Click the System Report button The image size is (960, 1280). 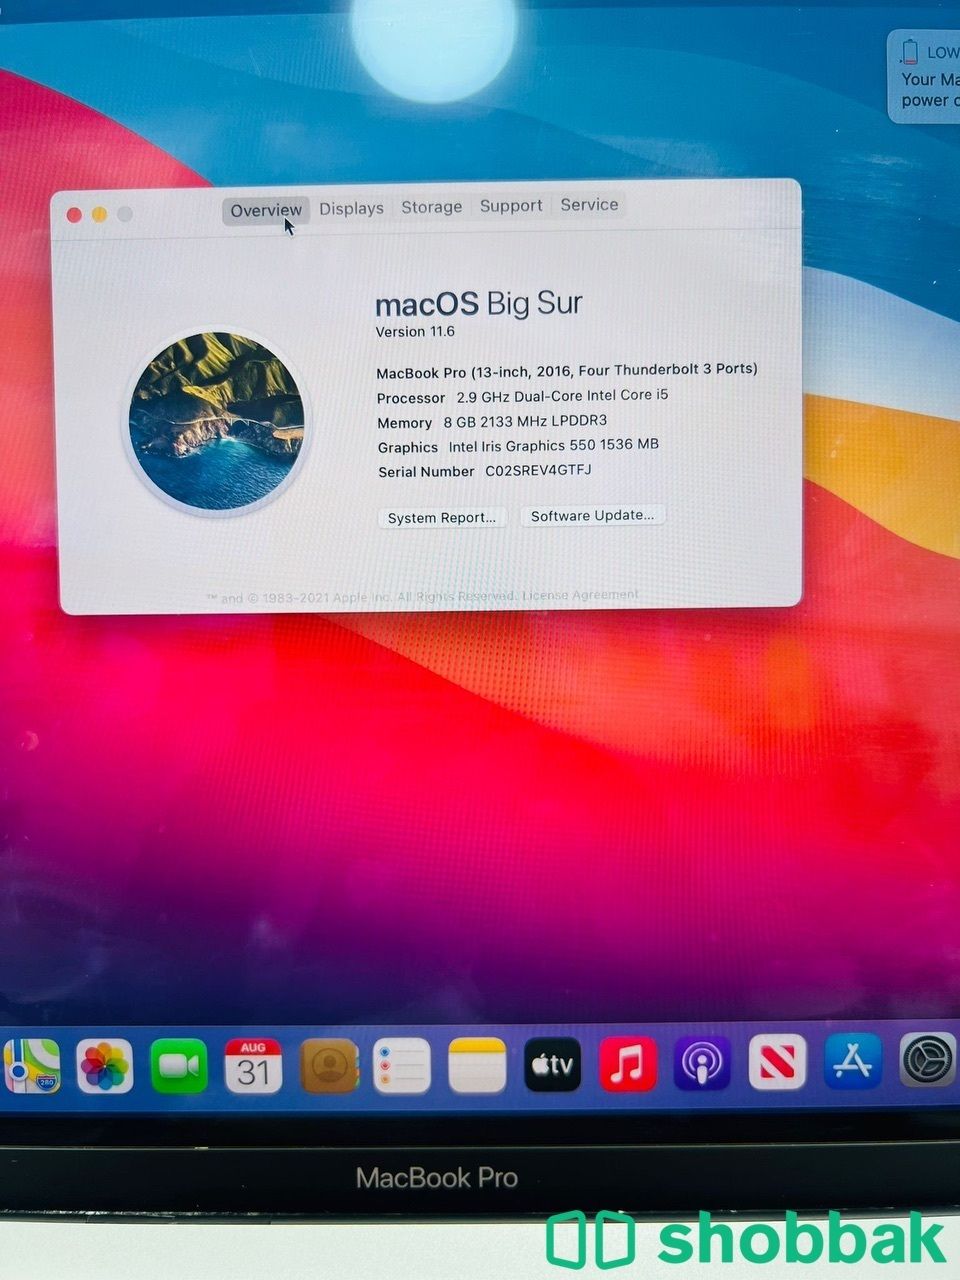click(442, 517)
